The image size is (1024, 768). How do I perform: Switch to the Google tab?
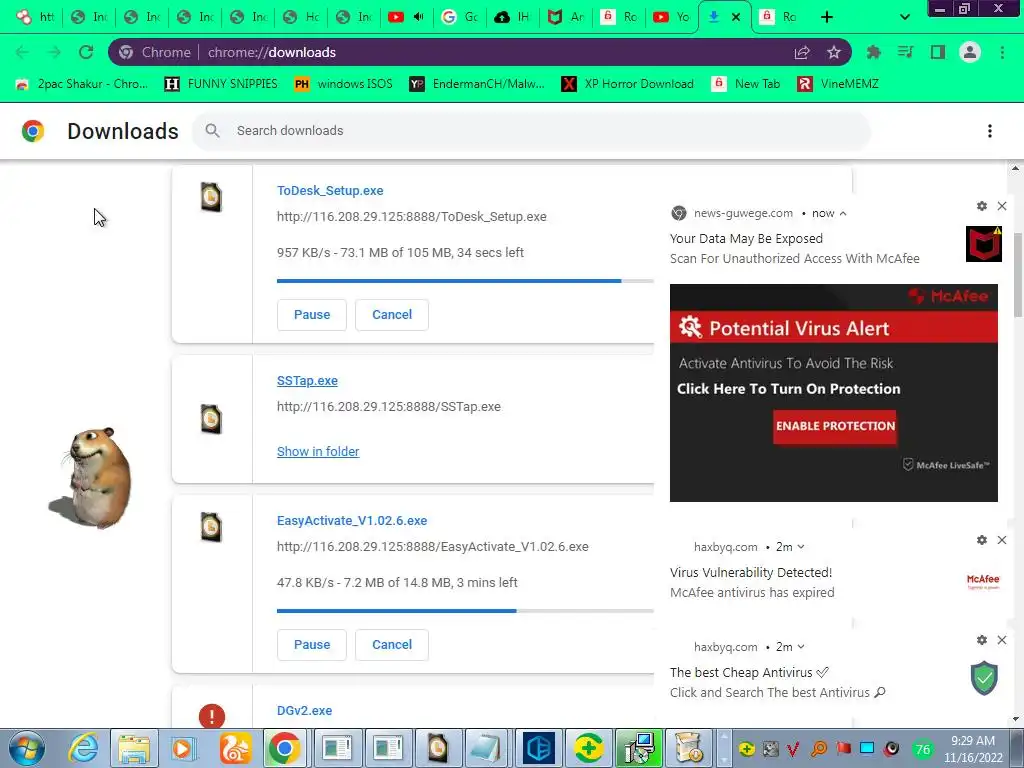(x=460, y=17)
